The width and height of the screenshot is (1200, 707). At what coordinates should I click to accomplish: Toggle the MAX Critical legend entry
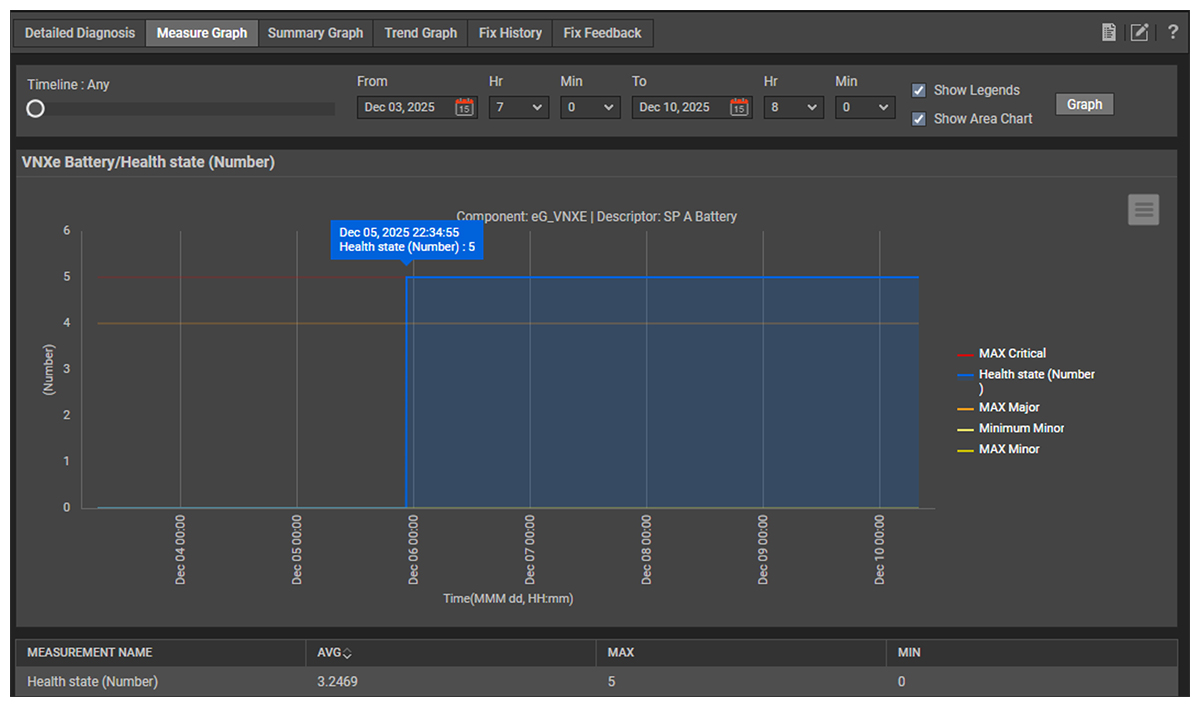coord(1012,353)
